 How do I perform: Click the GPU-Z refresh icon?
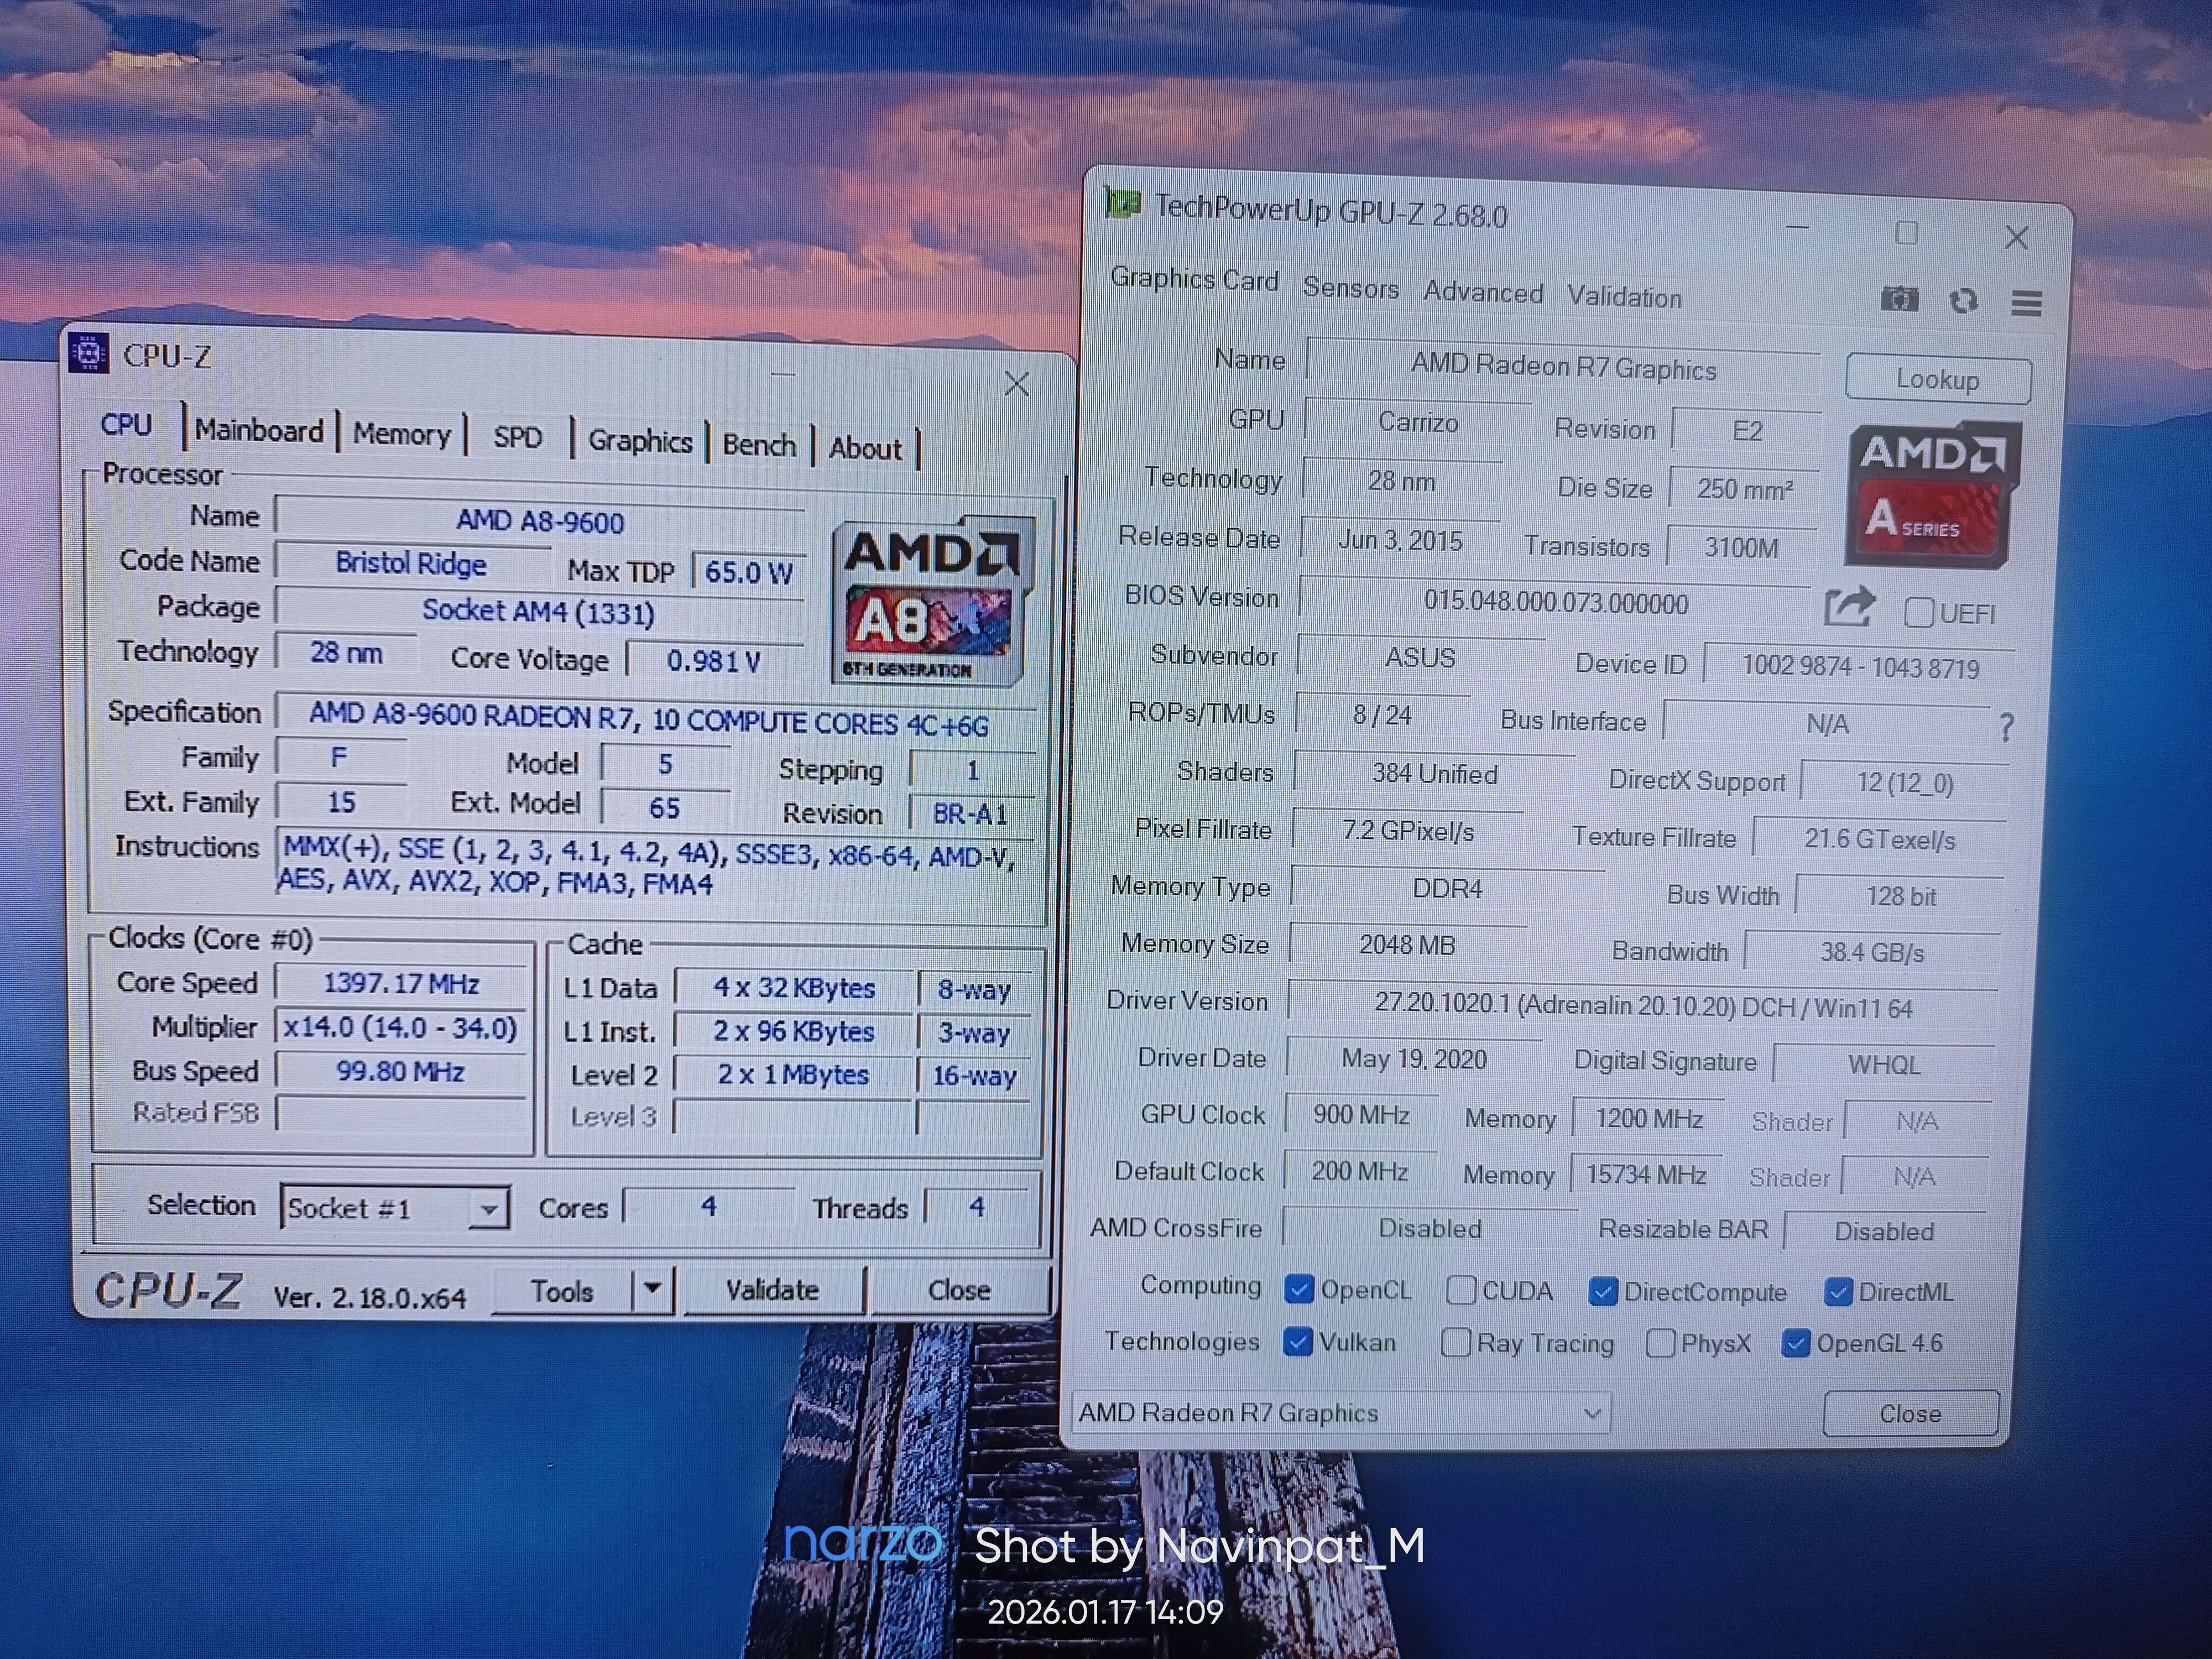(1963, 301)
